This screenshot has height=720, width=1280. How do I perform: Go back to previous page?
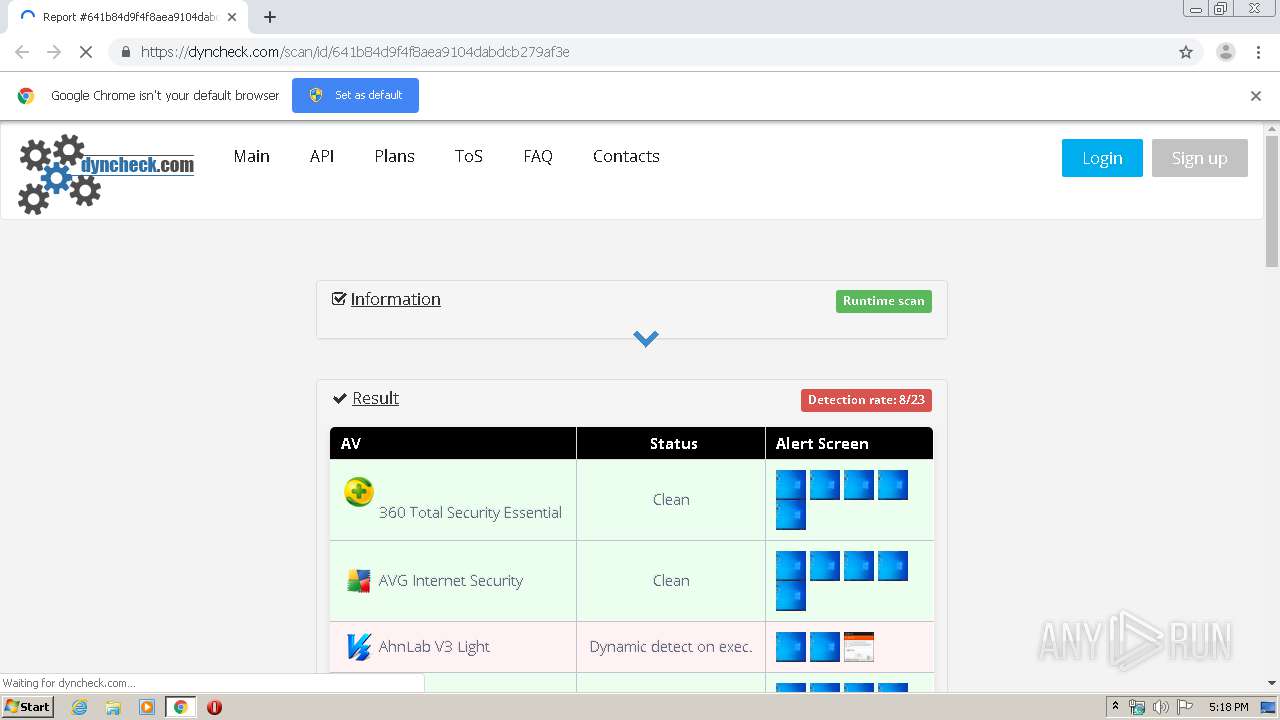click(x=22, y=52)
